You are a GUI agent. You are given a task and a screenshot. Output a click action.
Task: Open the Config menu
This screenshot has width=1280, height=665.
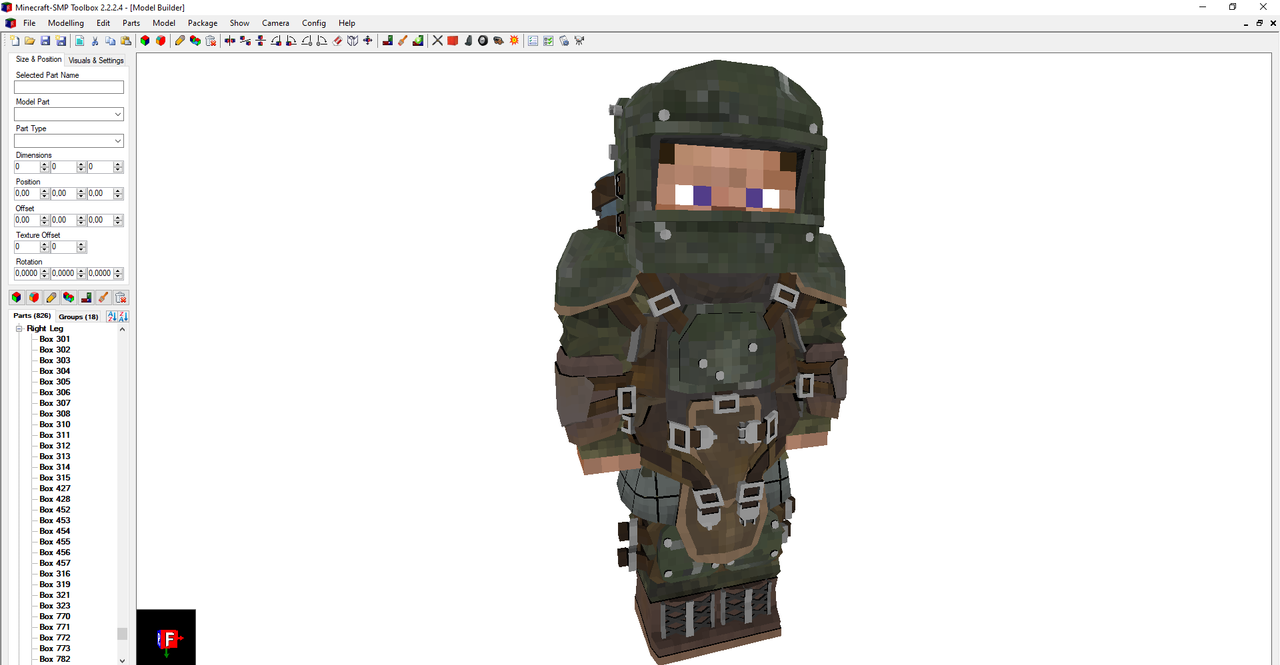314,22
